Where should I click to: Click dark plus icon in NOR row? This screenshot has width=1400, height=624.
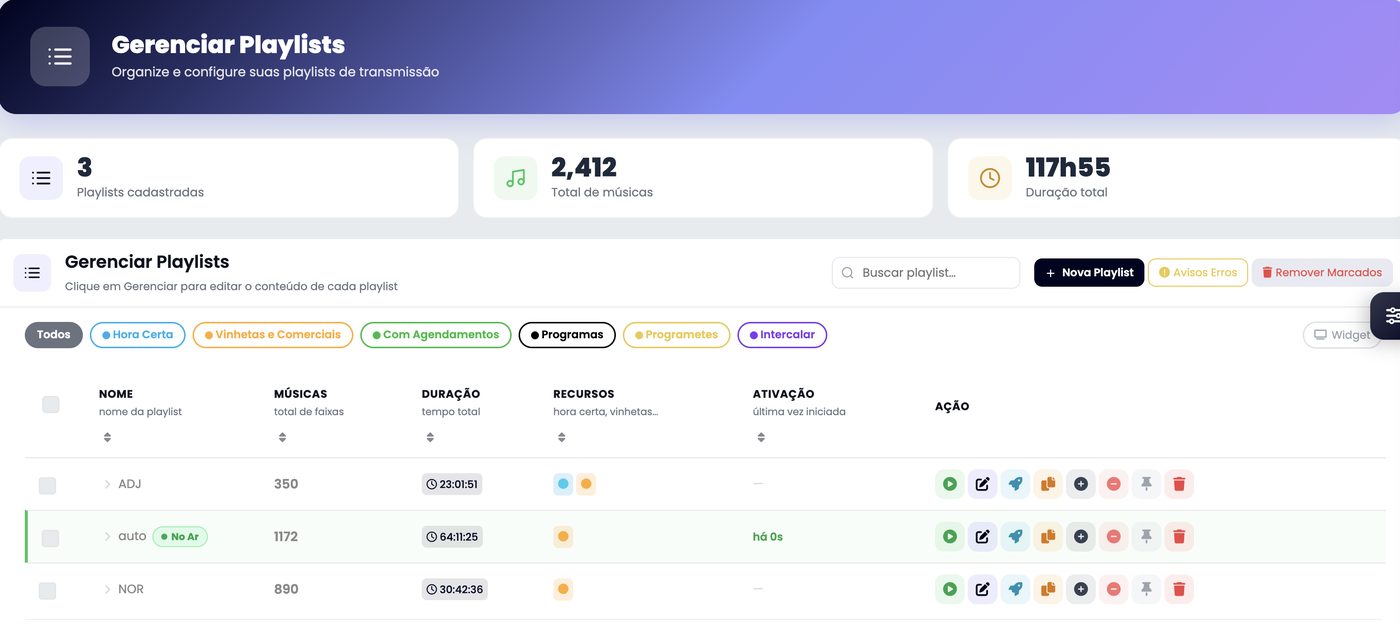pos(1081,589)
